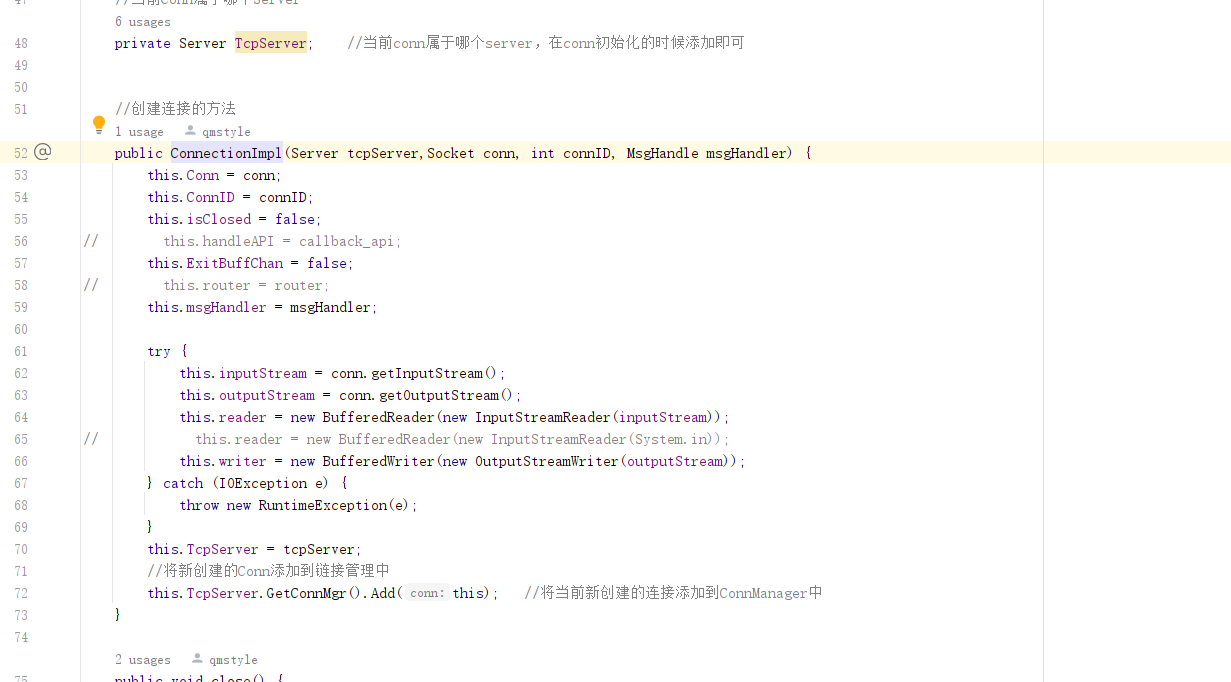Click the "conn:" parameter hint in Add call
Viewport: 1231px width, 682px height.
(427, 593)
